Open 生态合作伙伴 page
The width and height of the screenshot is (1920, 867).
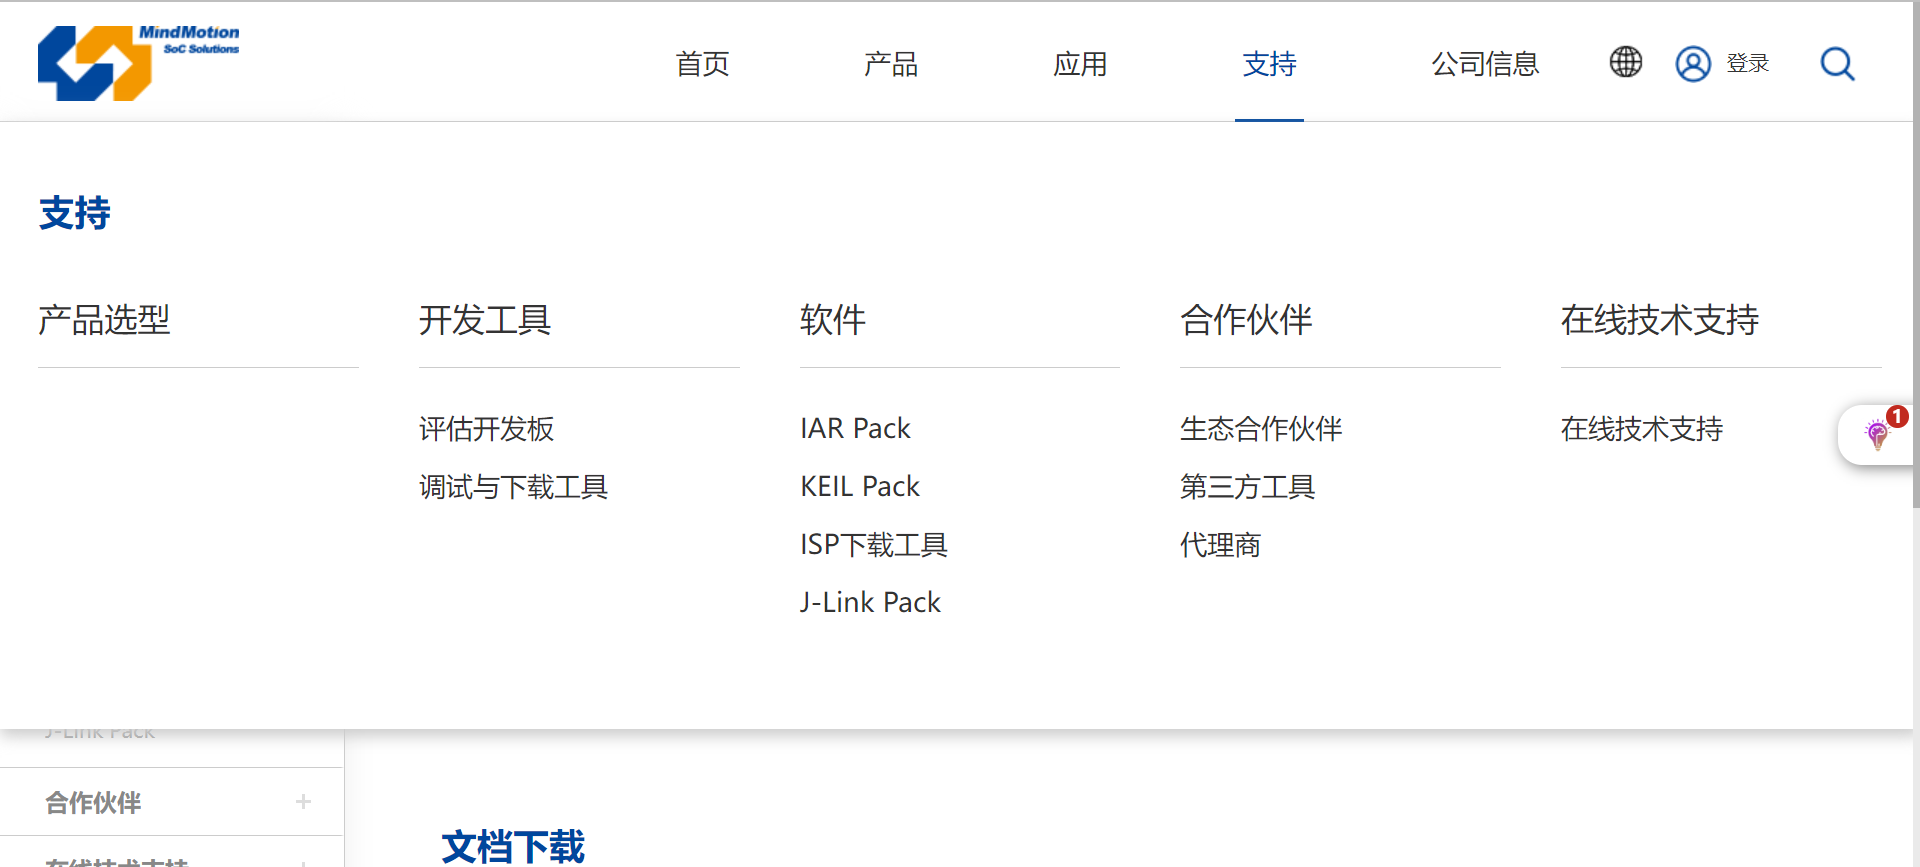click(x=1260, y=429)
